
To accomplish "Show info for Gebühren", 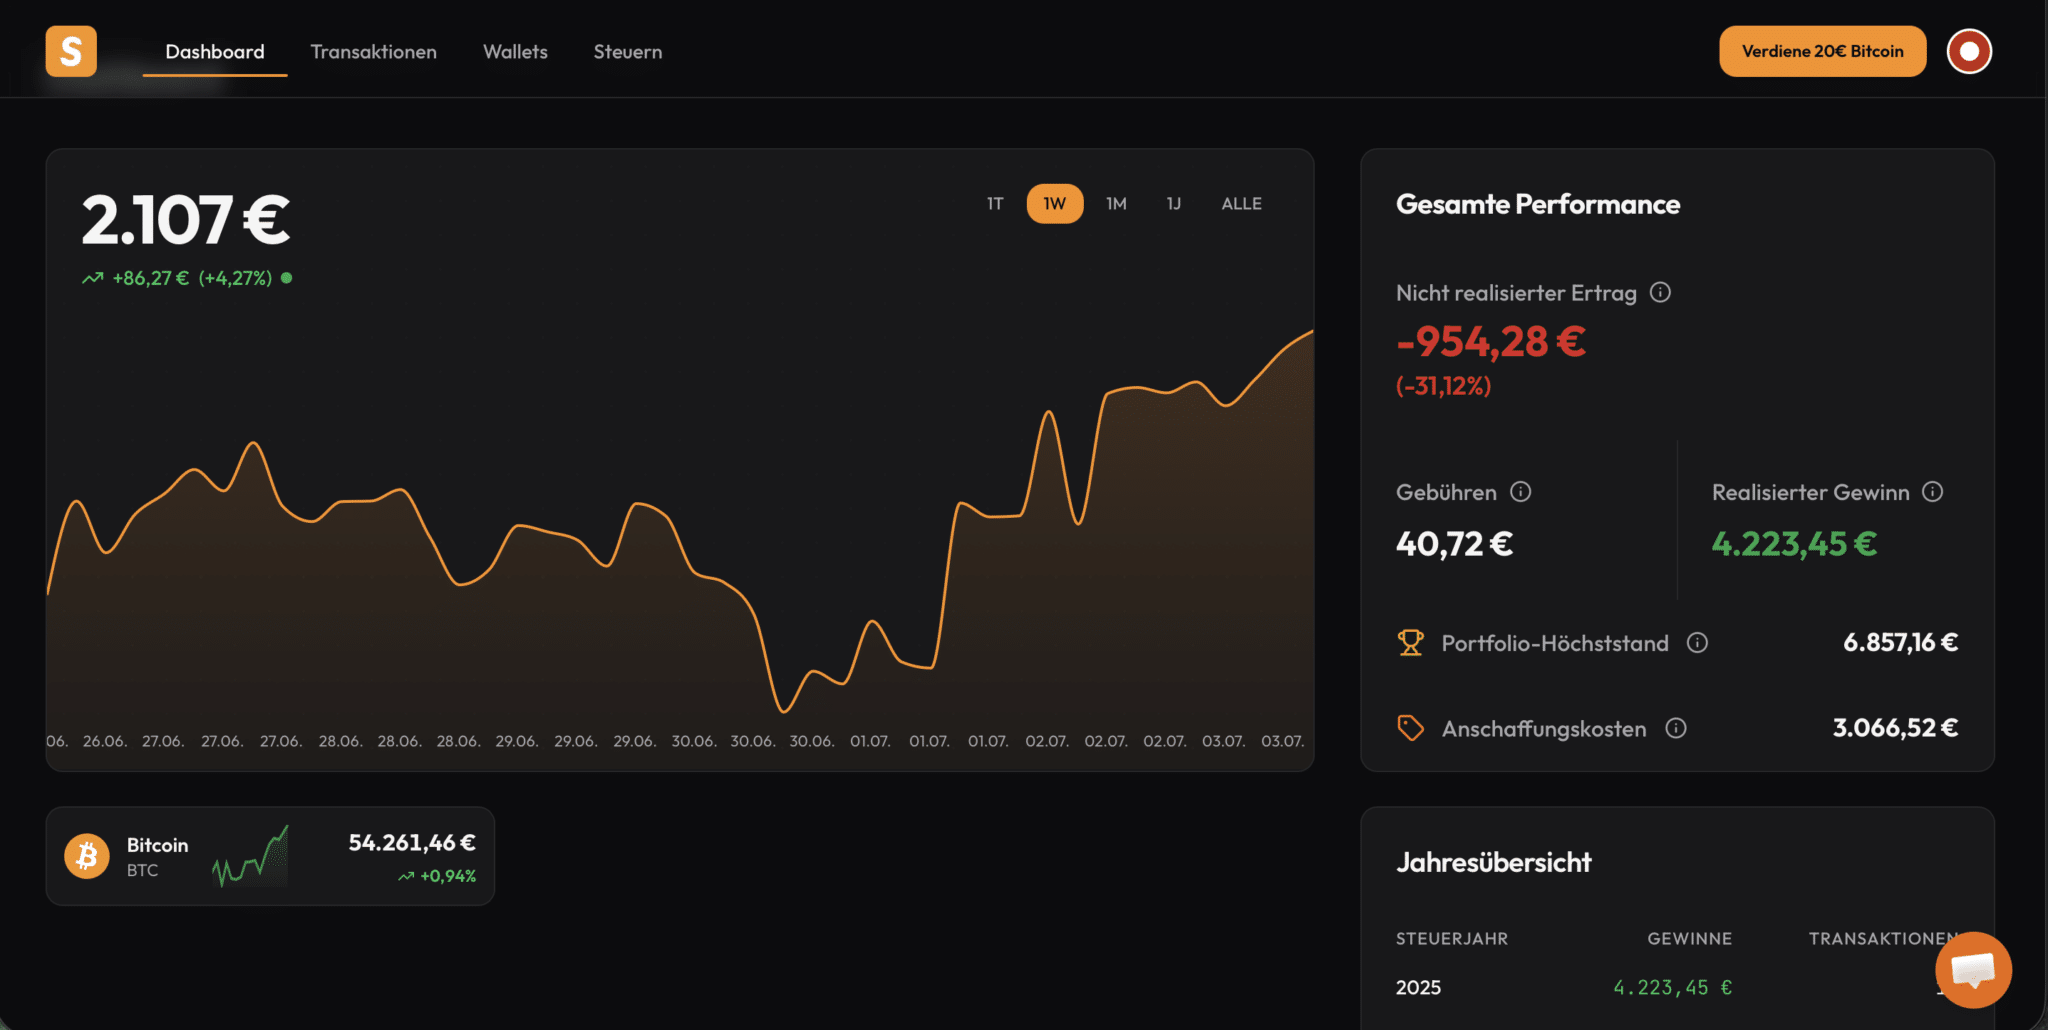I will (1520, 491).
